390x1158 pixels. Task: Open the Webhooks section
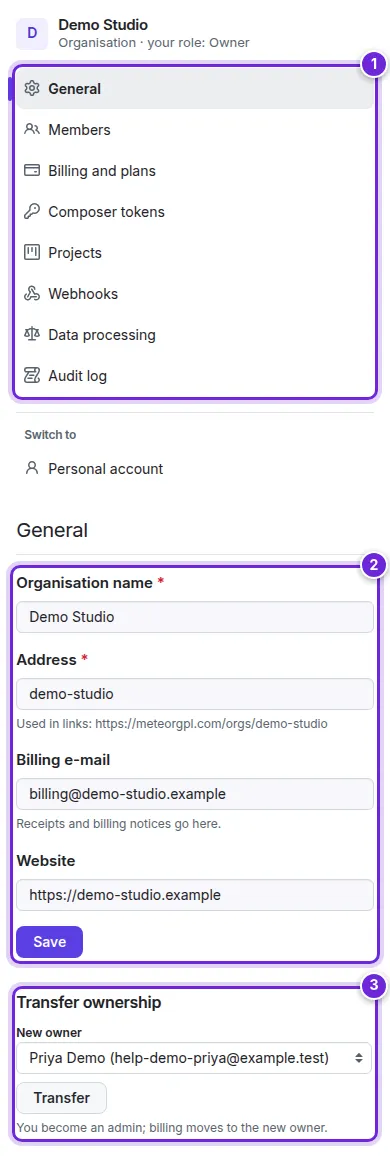pos(195,294)
